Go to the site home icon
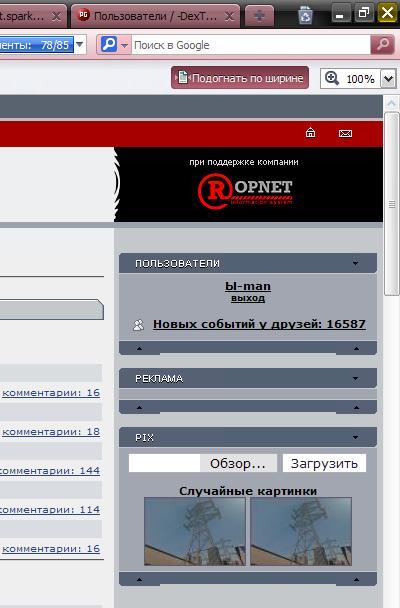 point(310,133)
